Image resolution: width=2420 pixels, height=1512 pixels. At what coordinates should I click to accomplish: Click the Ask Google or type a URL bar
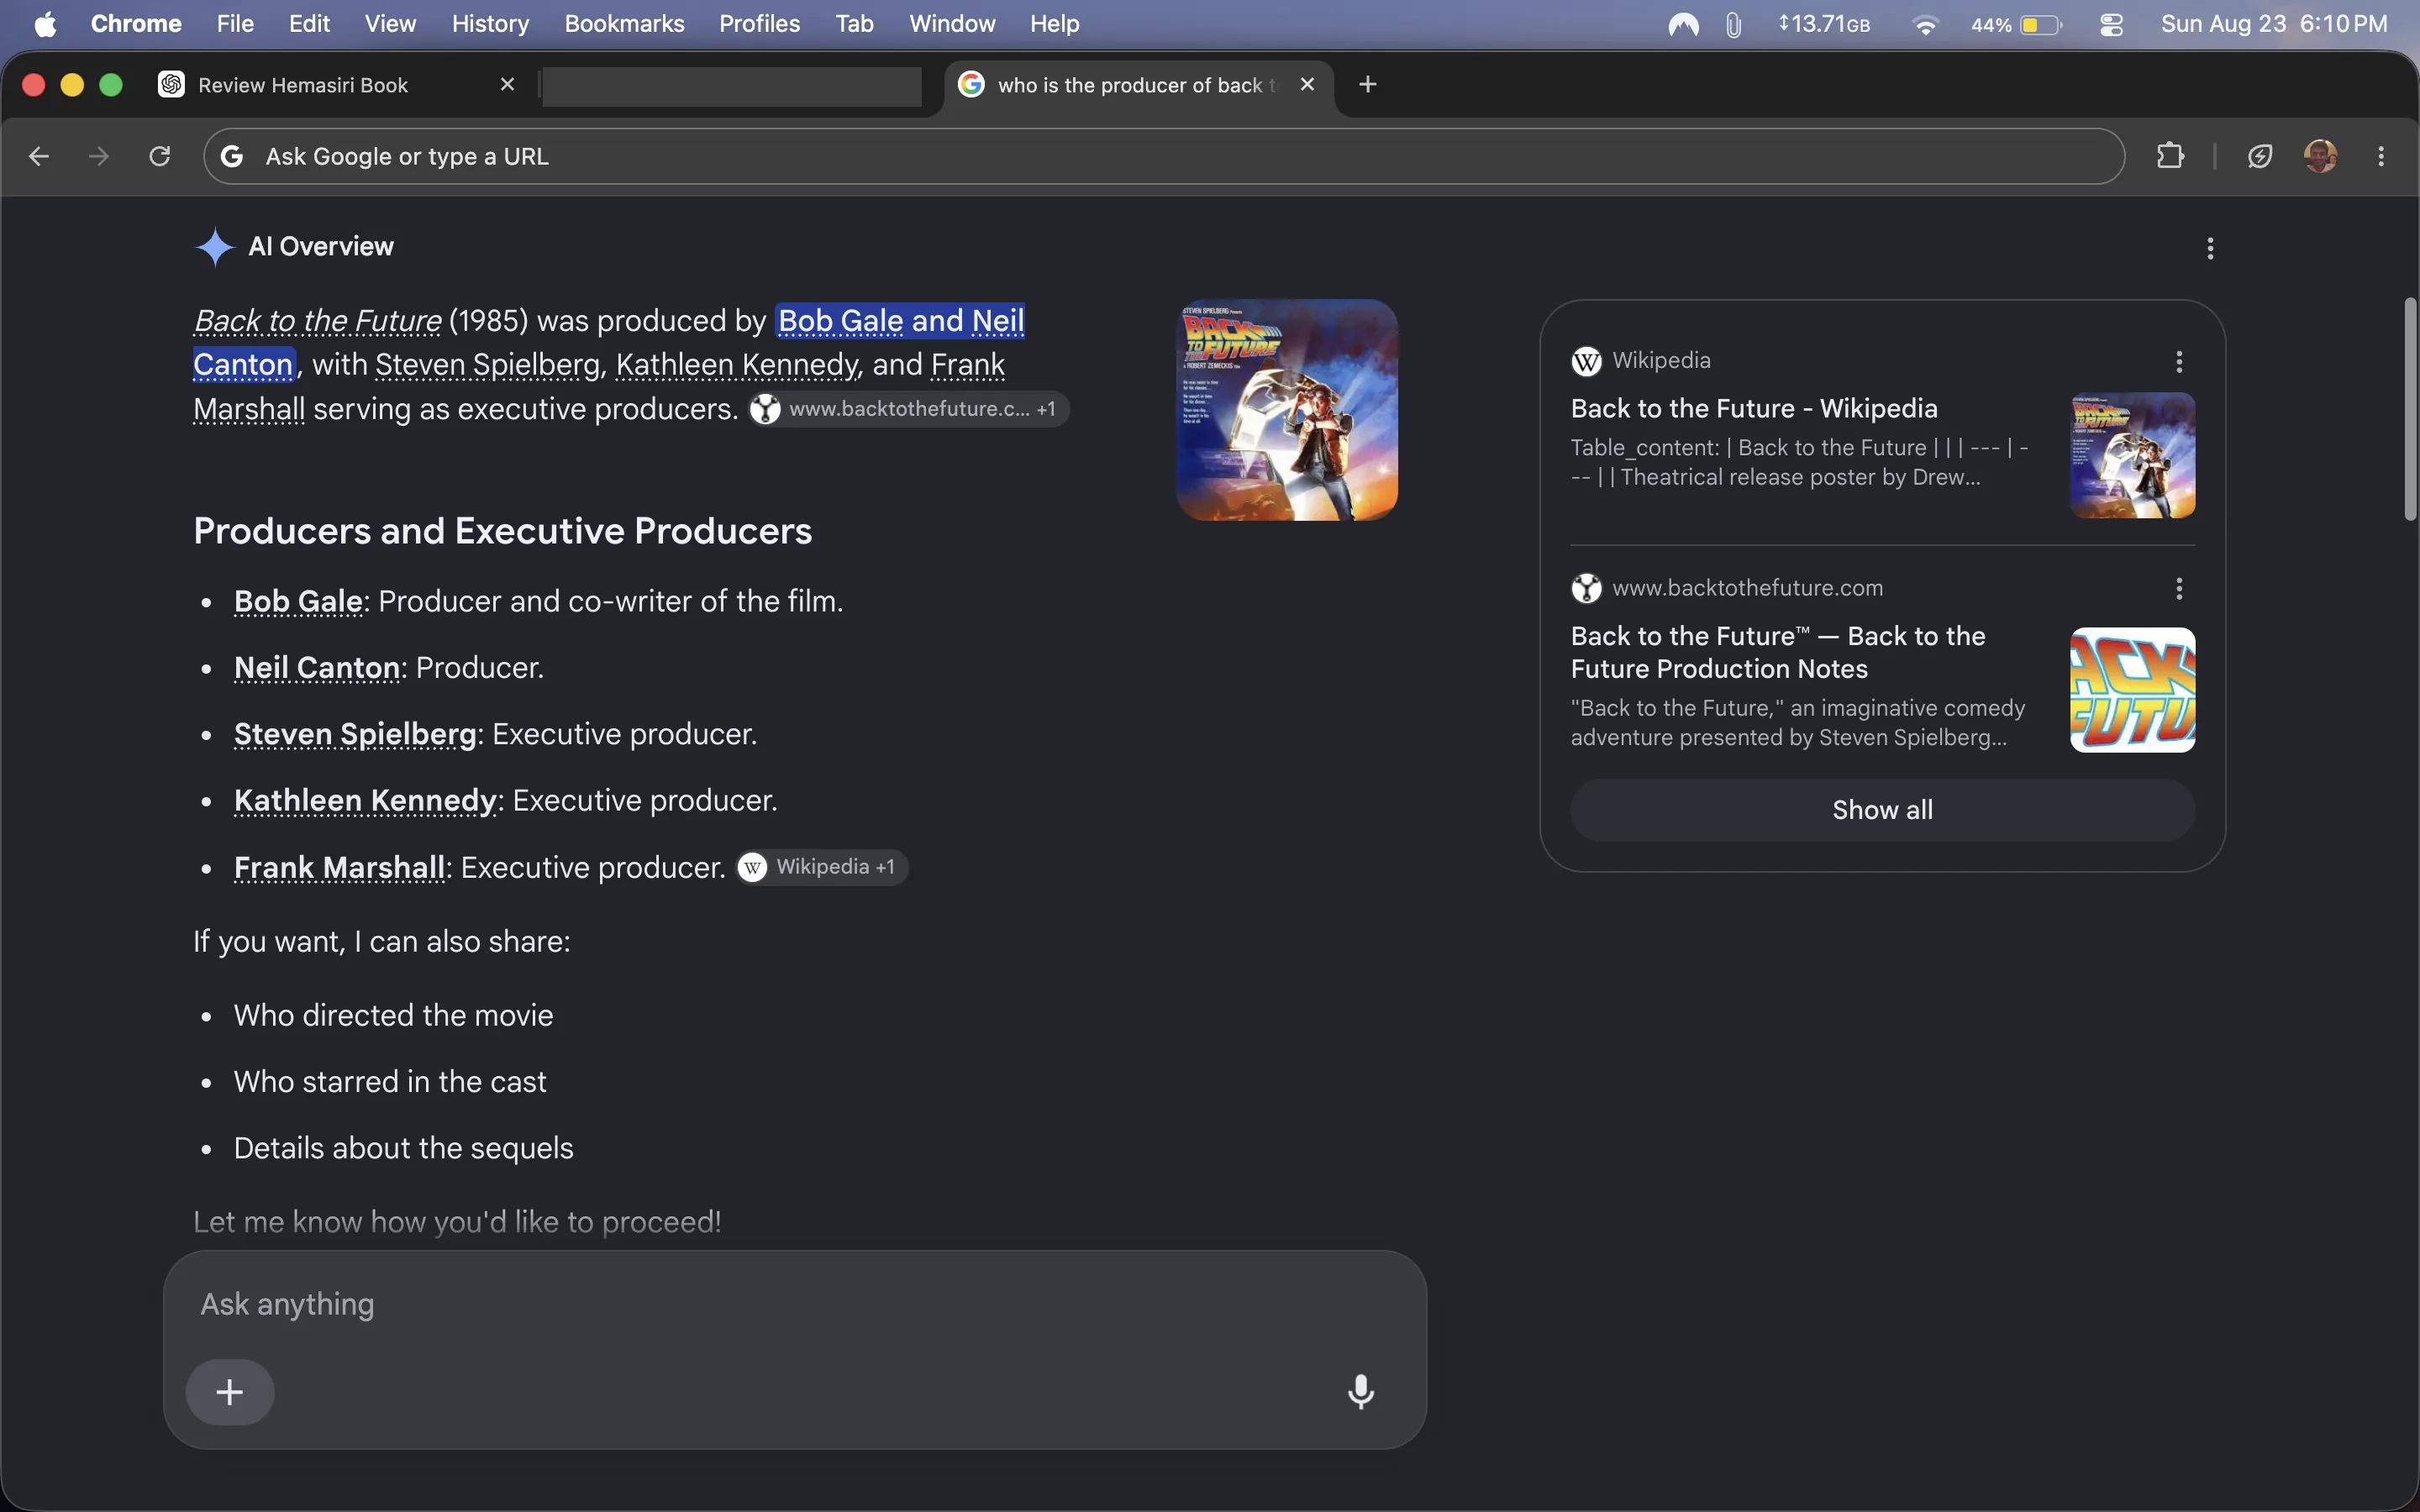click(x=1164, y=156)
